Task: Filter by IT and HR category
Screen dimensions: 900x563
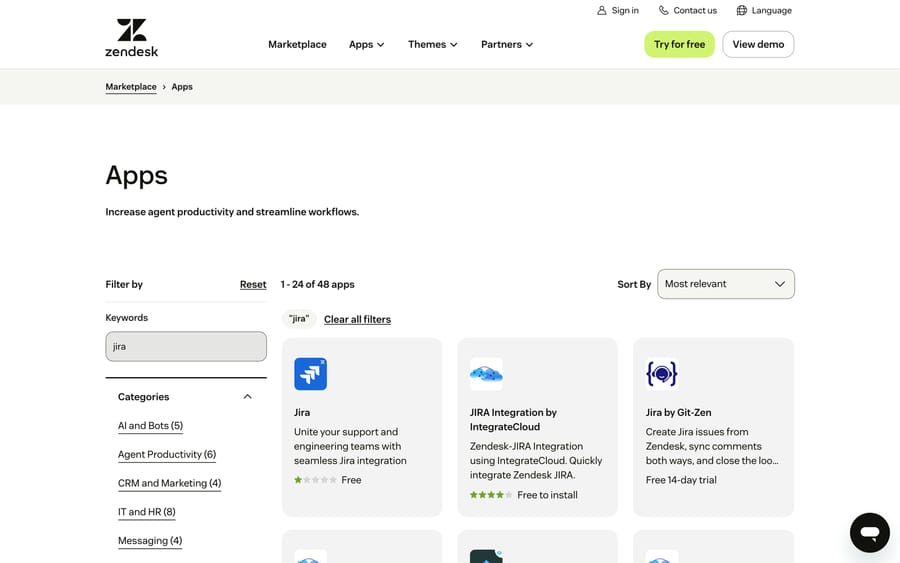Action: (x=146, y=512)
